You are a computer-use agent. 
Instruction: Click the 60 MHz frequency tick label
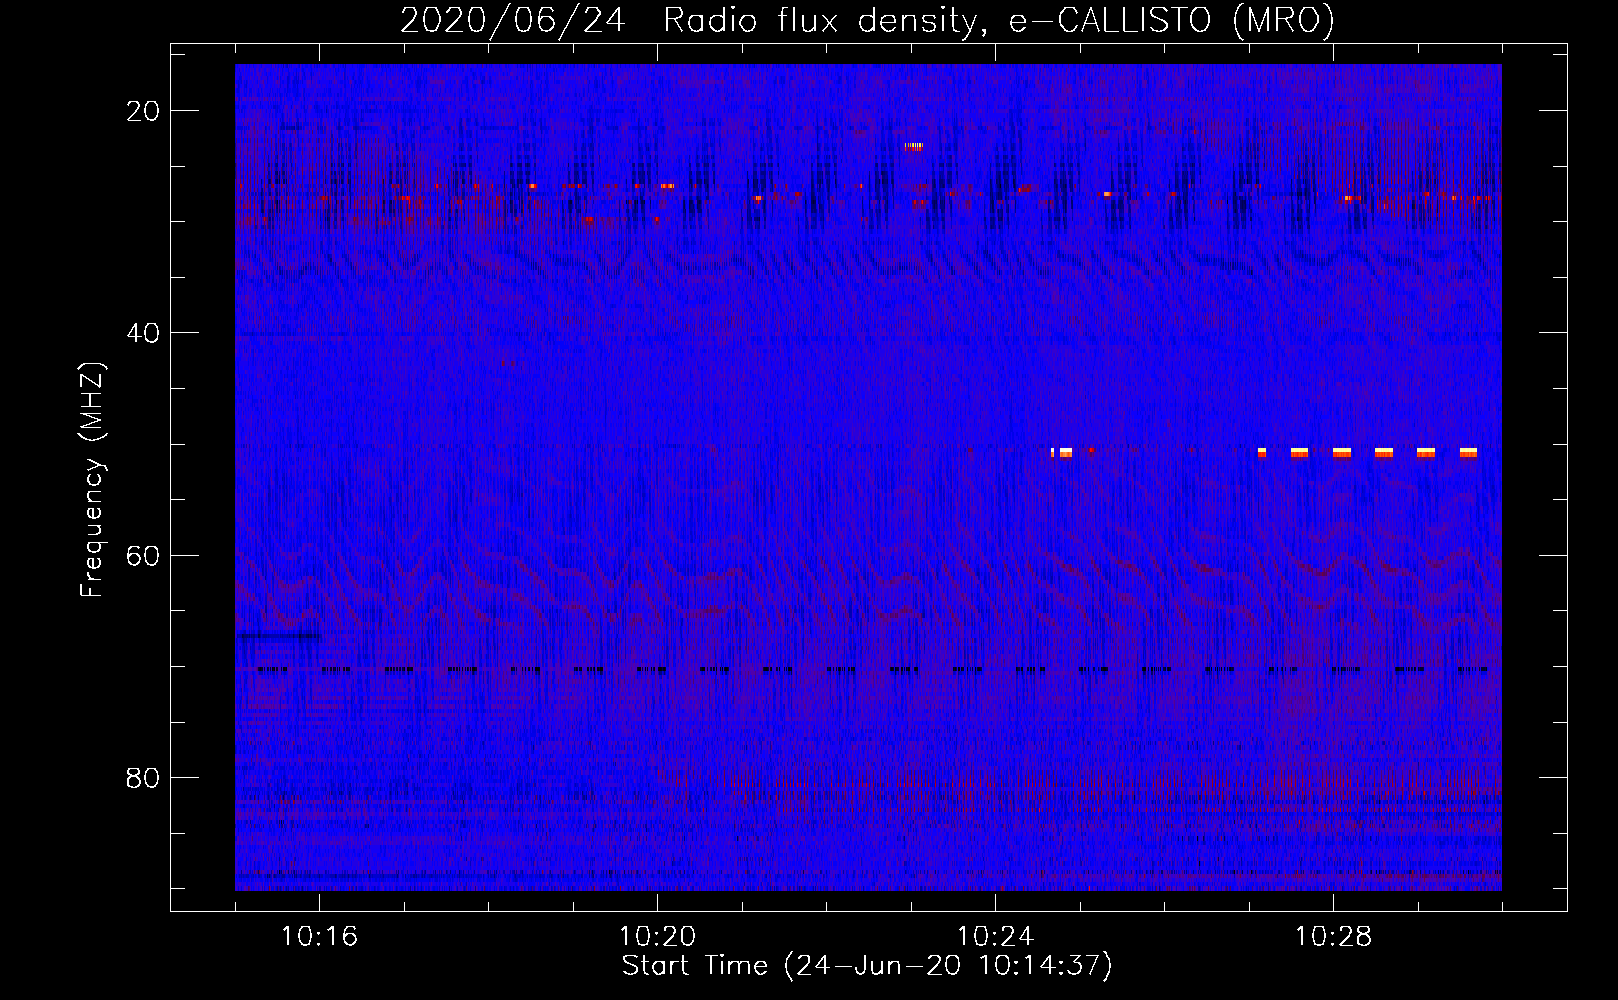coord(143,555)
